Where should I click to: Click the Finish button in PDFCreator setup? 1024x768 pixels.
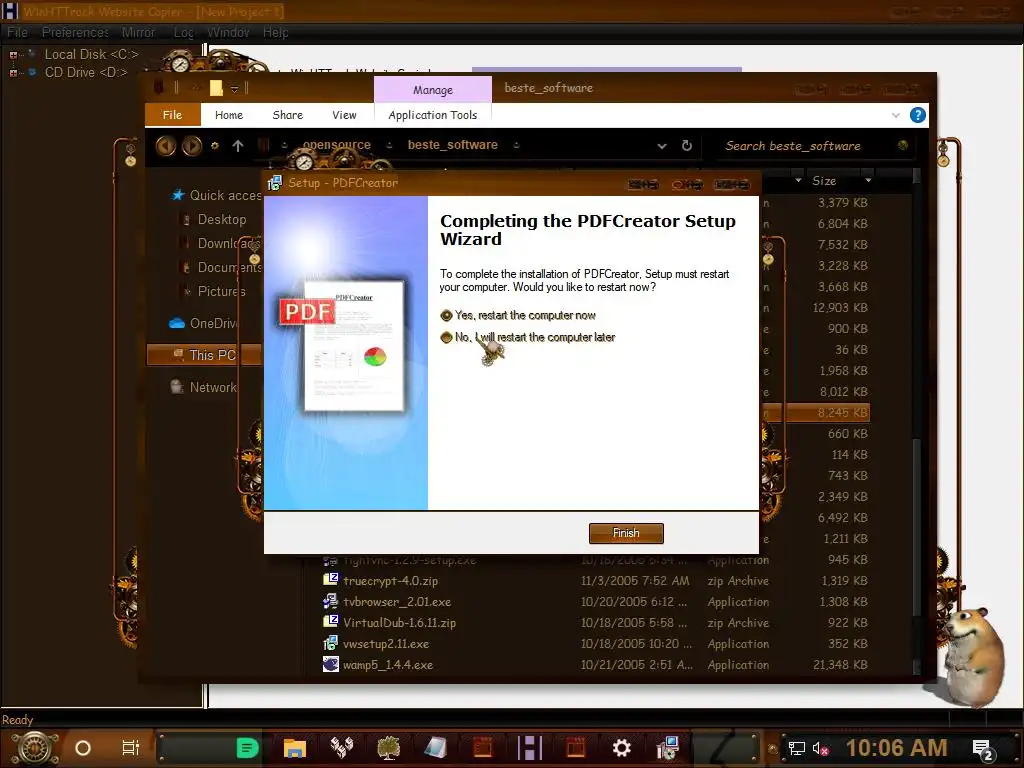[x=626, y=533]
